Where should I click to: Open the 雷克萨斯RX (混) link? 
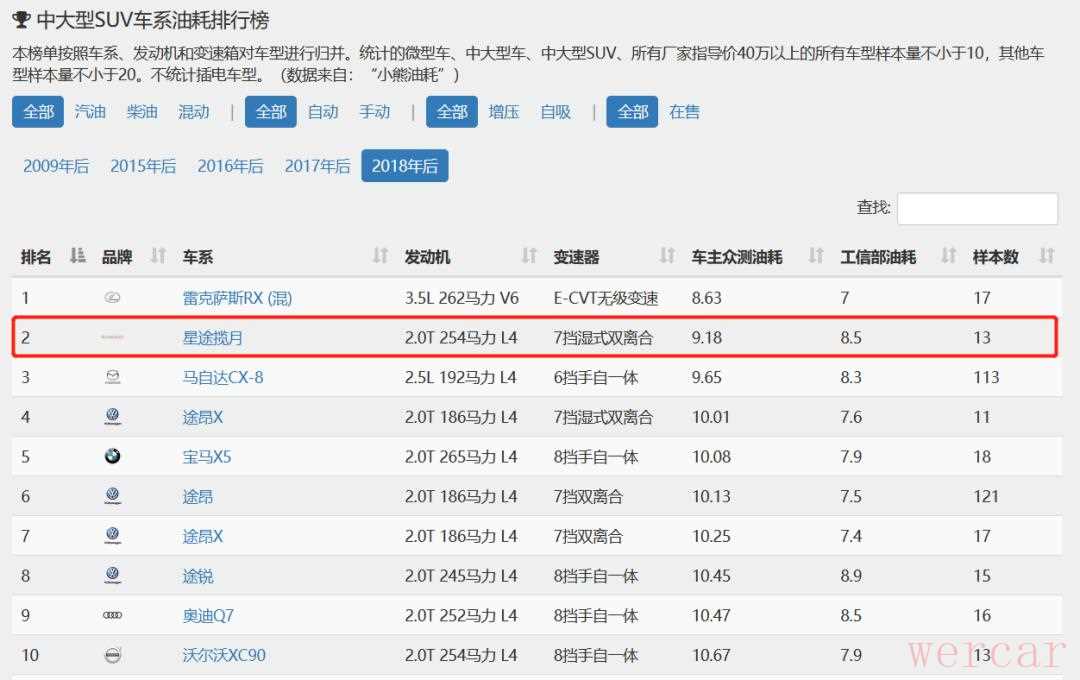238,298
